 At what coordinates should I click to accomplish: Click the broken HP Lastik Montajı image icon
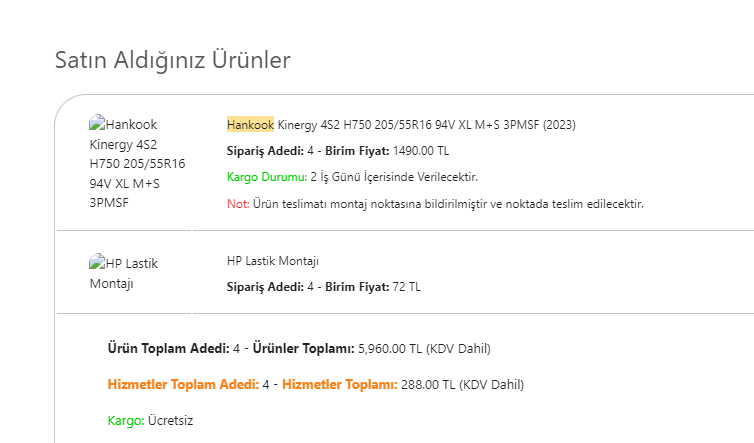(x=97, y=262)
